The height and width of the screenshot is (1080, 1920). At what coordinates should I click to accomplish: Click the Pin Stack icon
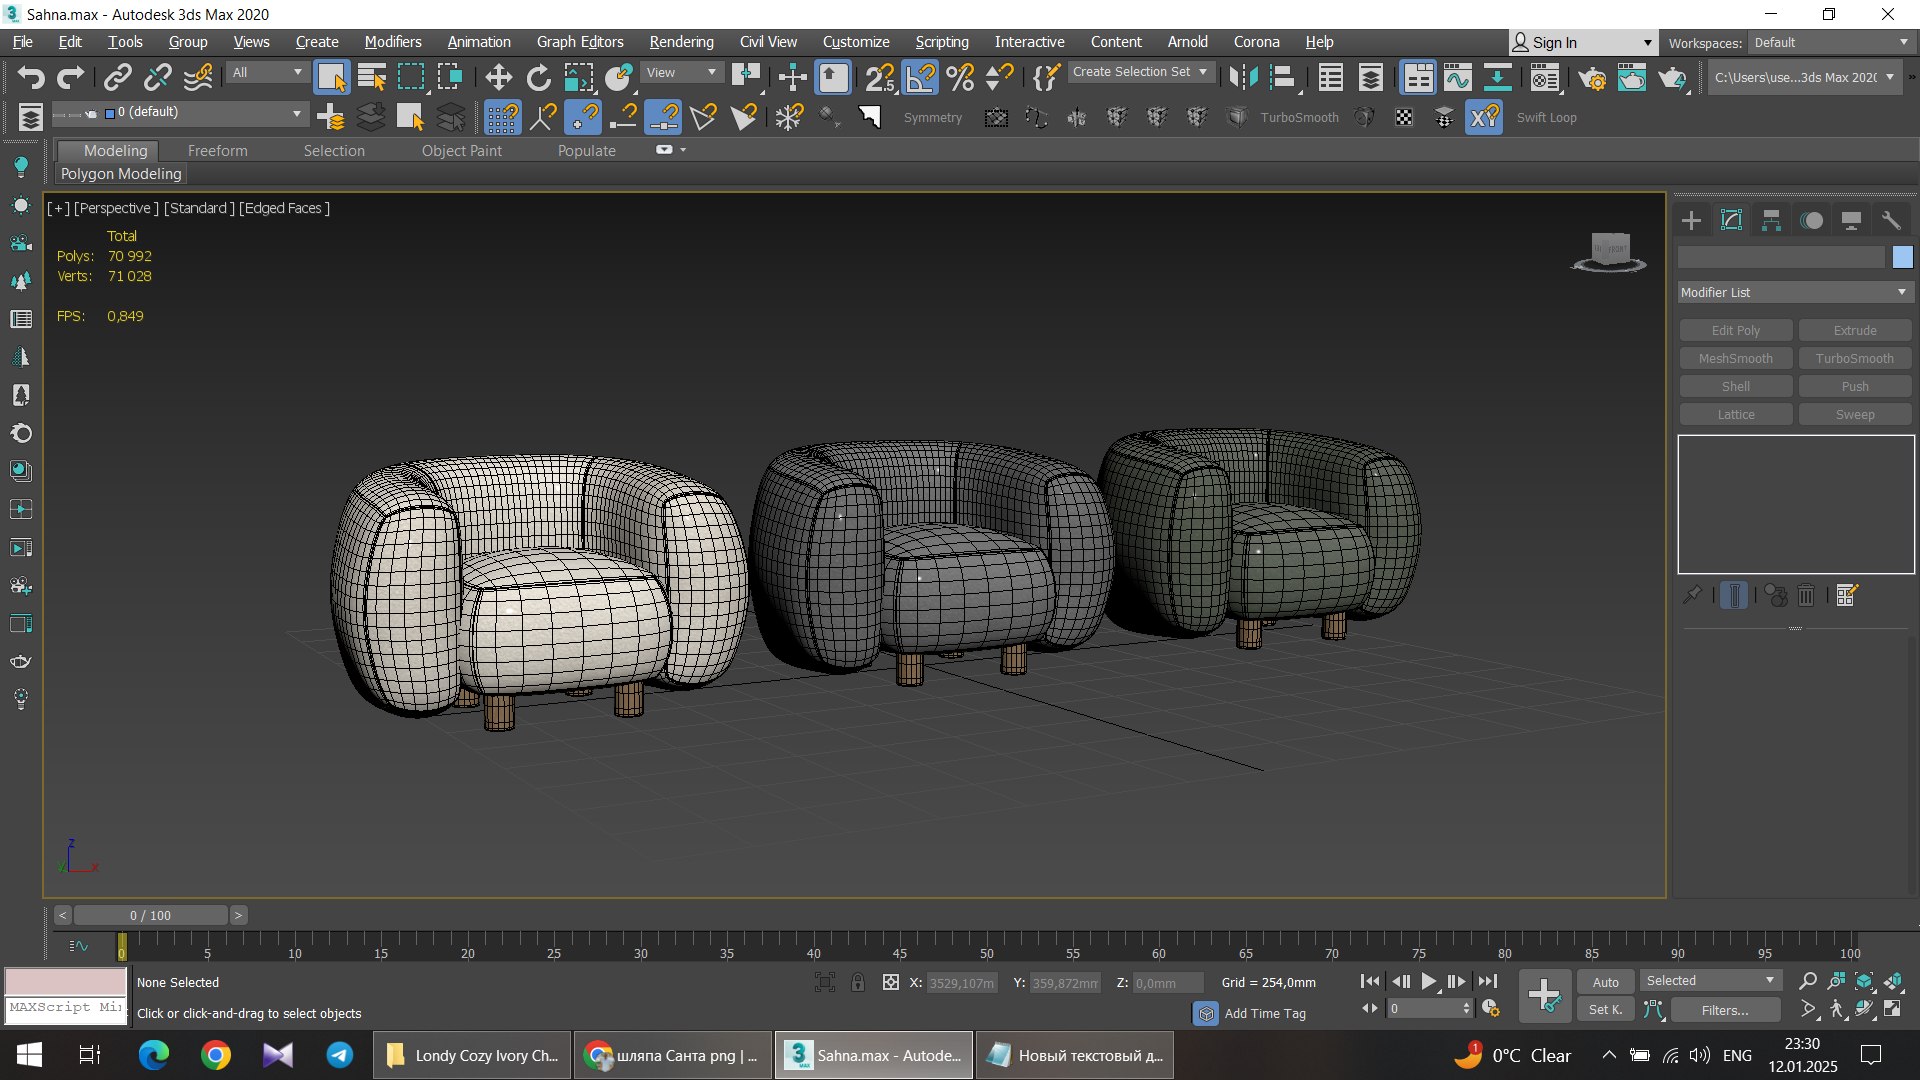(1691, 596)
